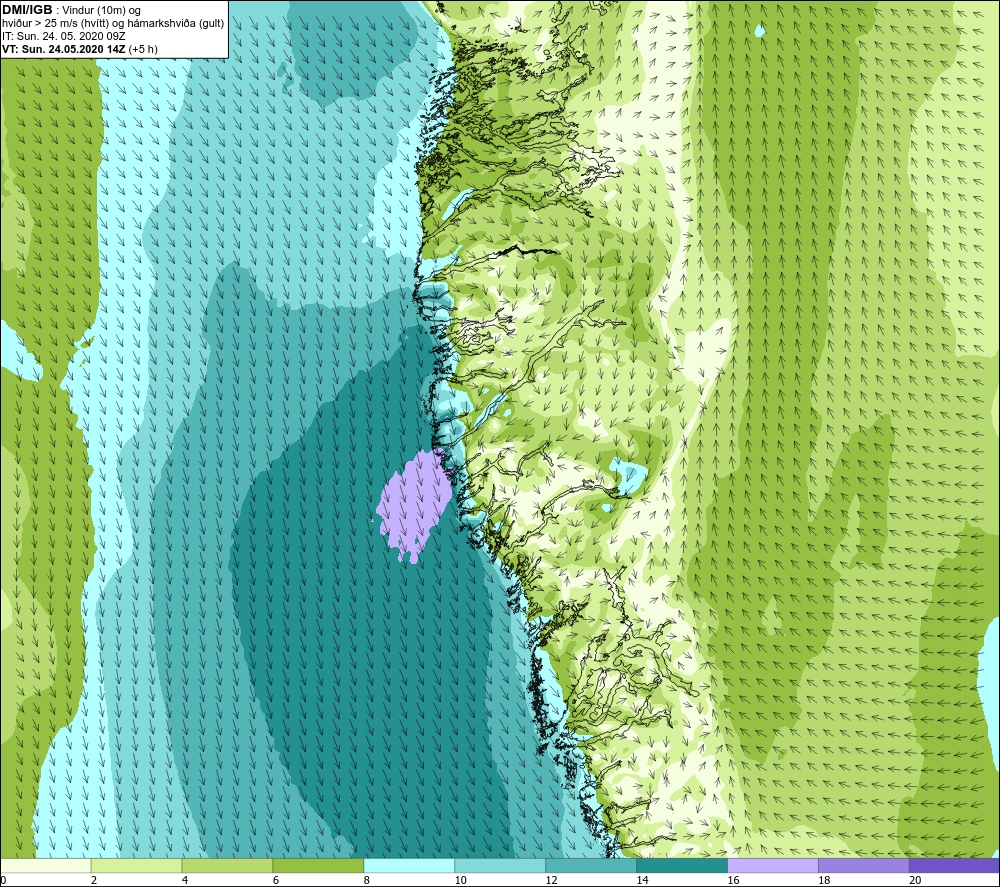Viewport: 1000px width, 887px height.
Task: Click the lavender high-wind patch offshore
Action: [413, 504]
